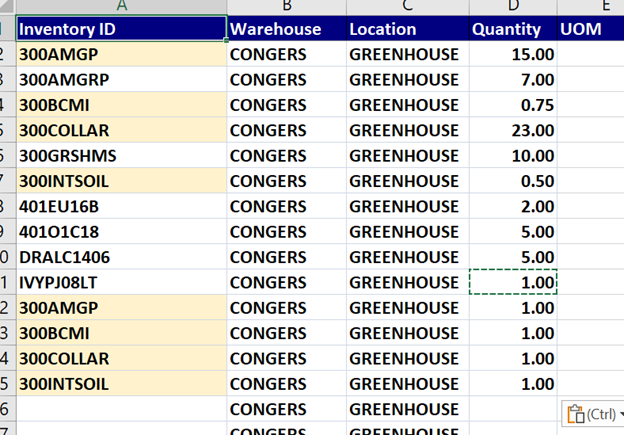Select column B header

click(x=286, y=6)
